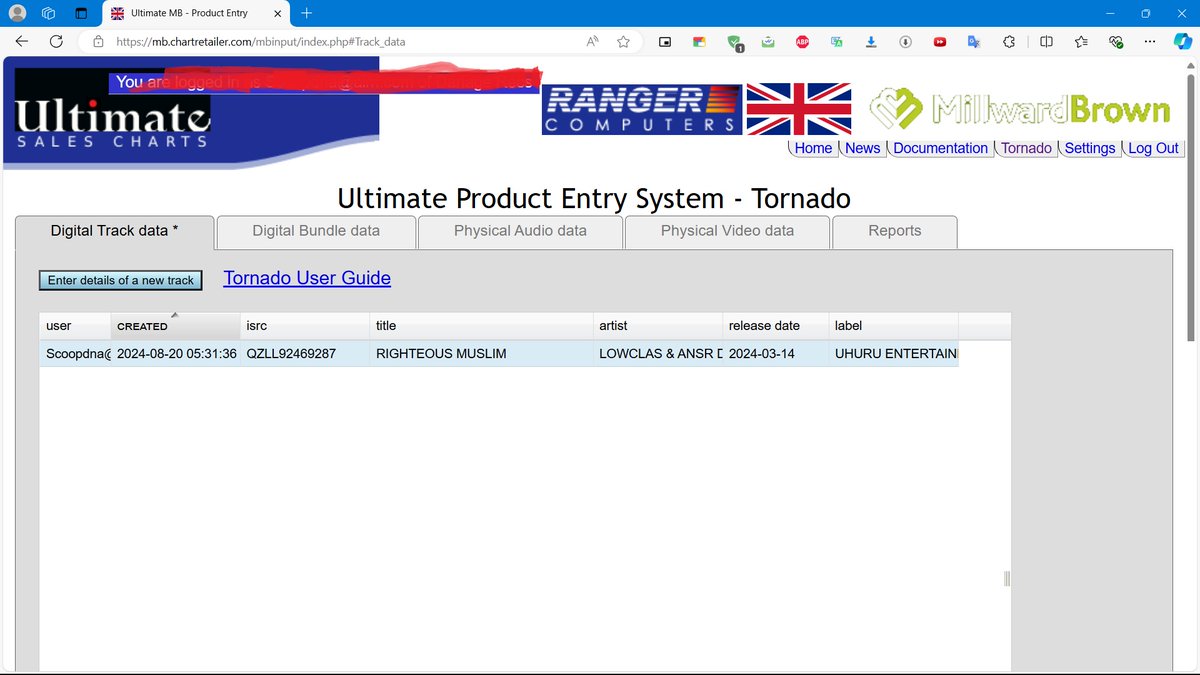Go back using the browser back arrow
Image resolution: width=1200 pixels, height=675 pixels.
pos(22,41)
